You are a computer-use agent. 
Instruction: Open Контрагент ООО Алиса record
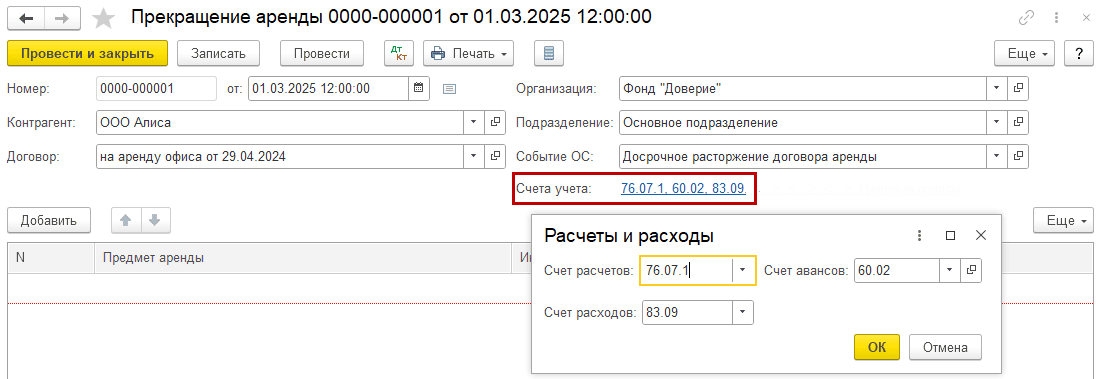(495, 122)
